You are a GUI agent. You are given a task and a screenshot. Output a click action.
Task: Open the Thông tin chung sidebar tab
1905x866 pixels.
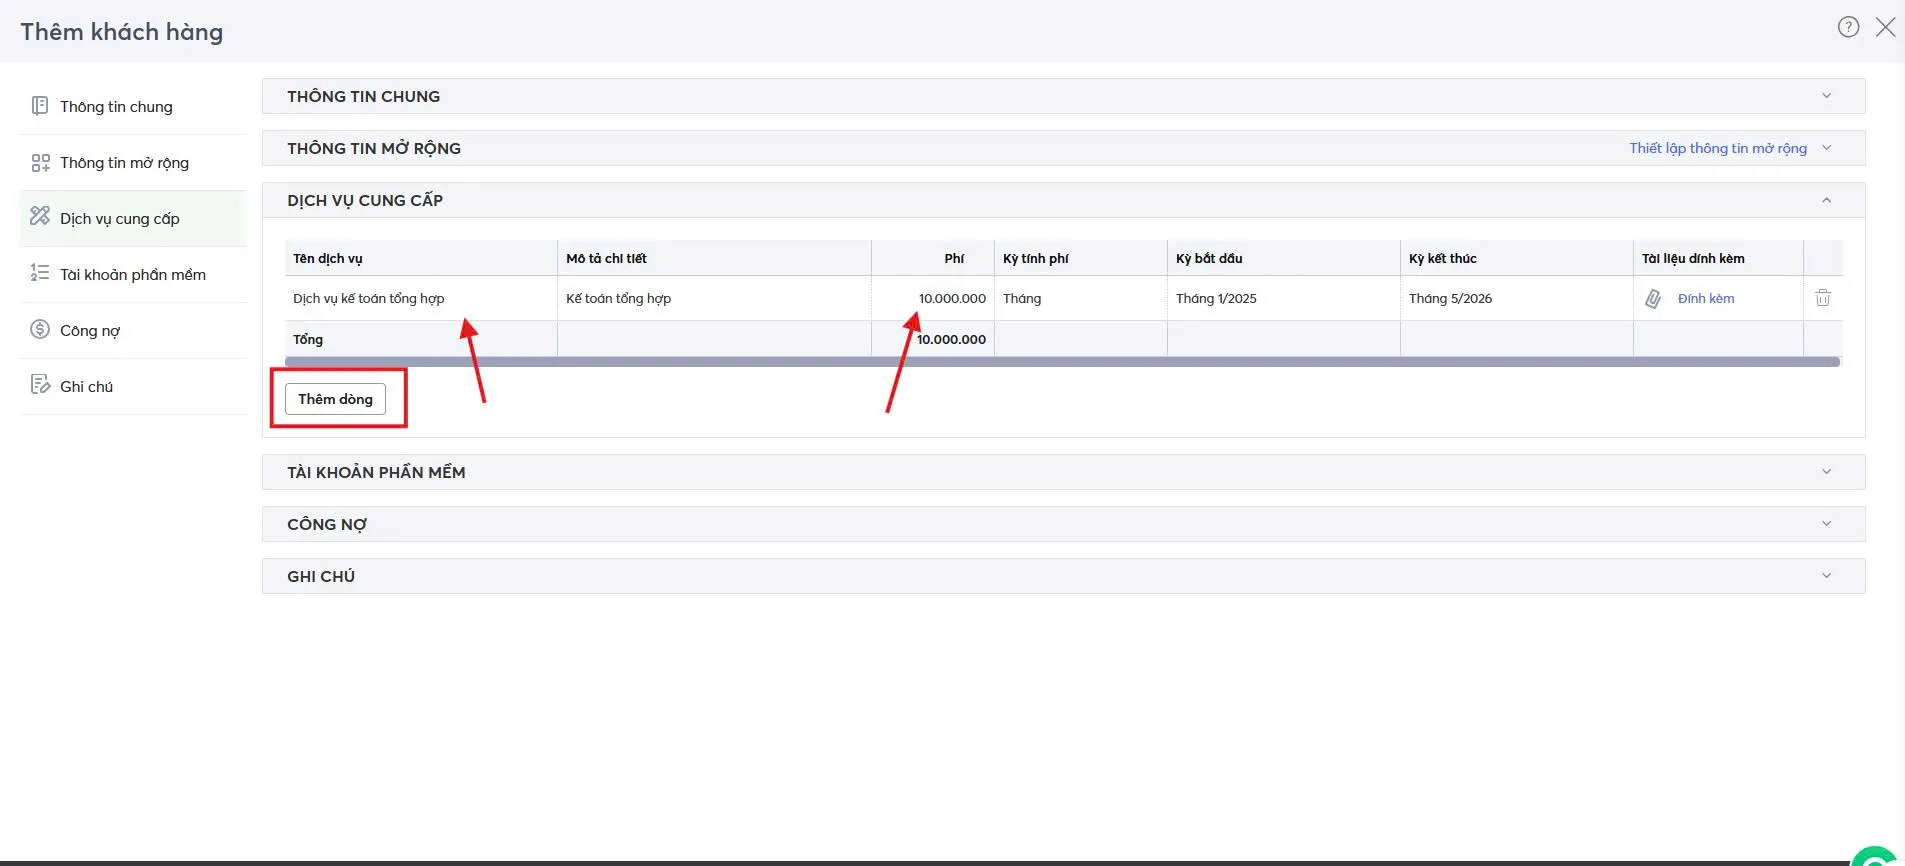point(133,107)
